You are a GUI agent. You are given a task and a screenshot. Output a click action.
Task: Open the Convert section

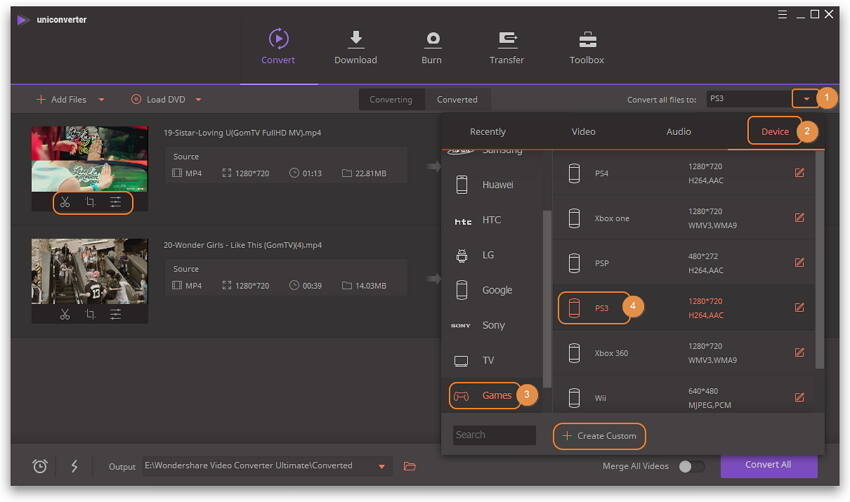278,47
